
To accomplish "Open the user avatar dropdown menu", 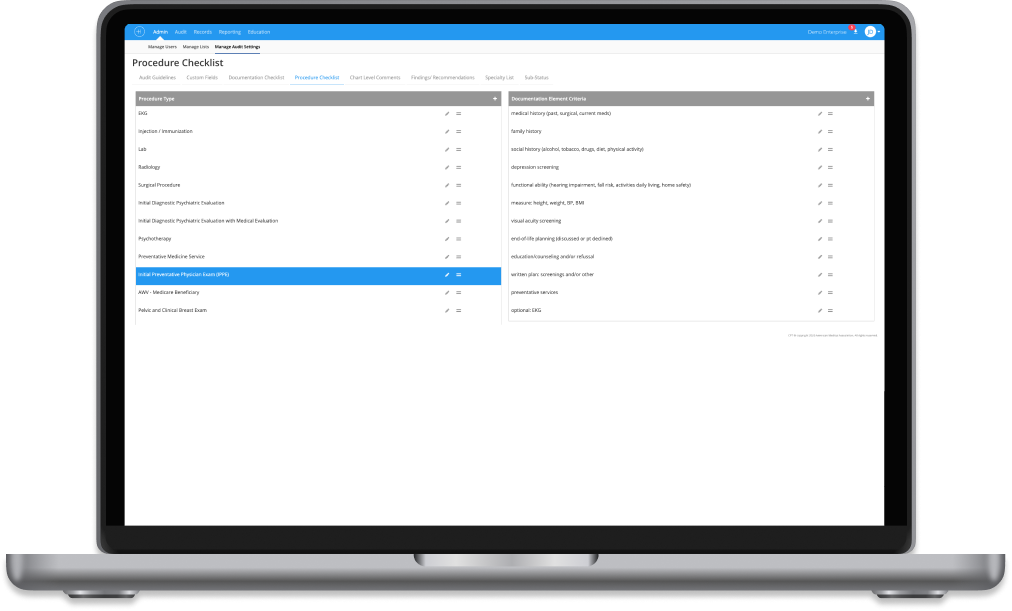I will [872, 32].
